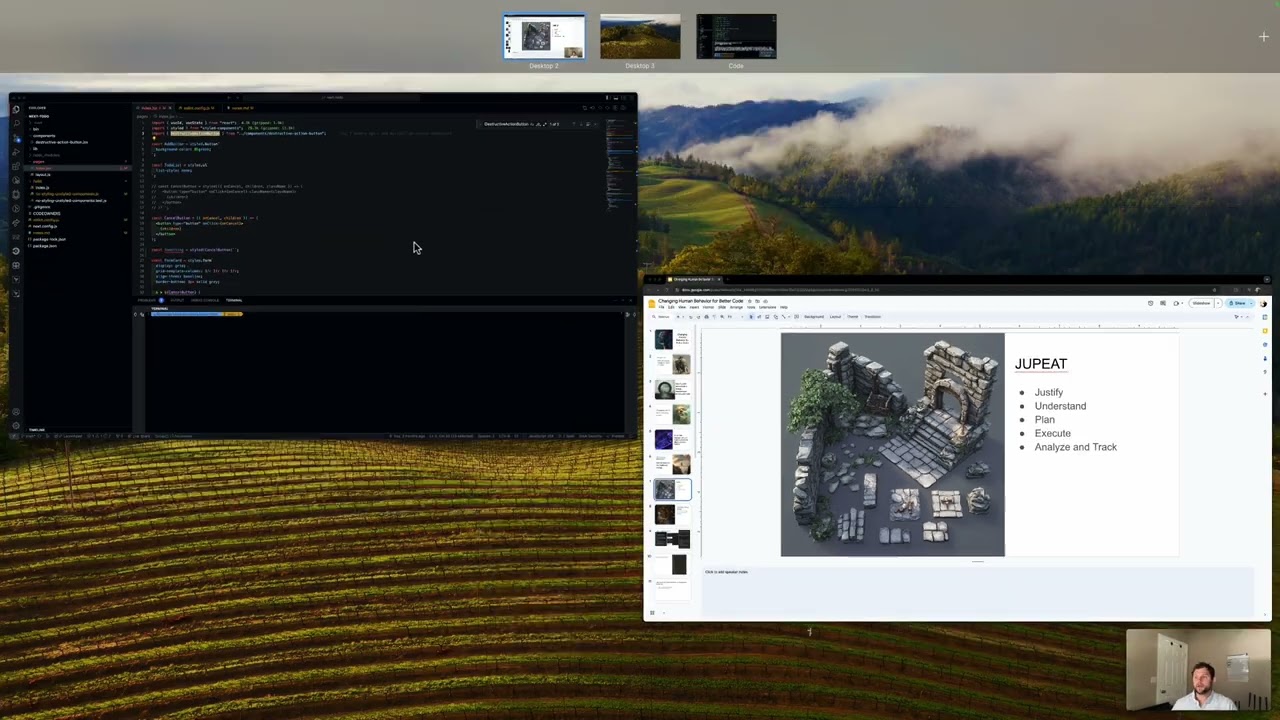This screenshot has height=720, width=1280.
Task: Click the speaker notes field in Slides
Action: pos(978,592)
